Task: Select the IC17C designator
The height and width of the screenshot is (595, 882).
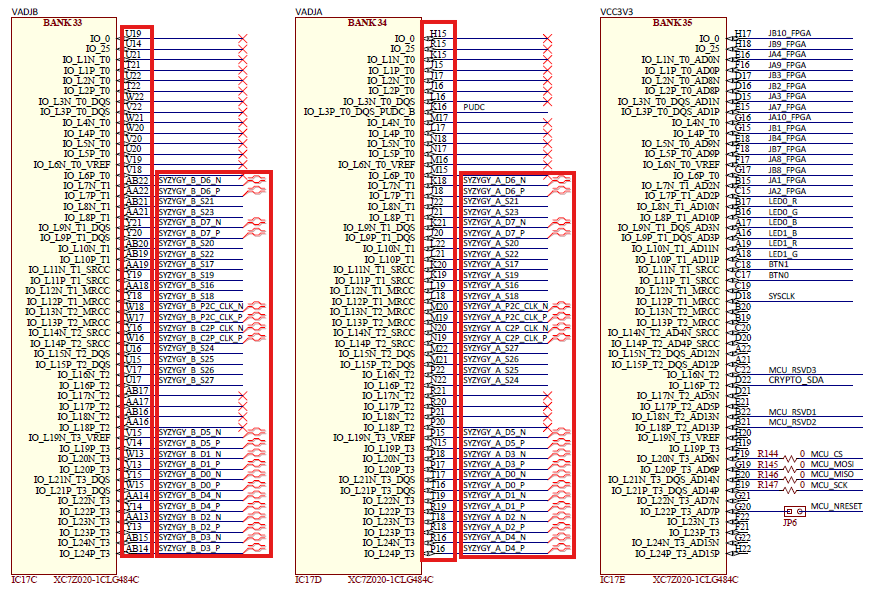Action: coord(24,580)
